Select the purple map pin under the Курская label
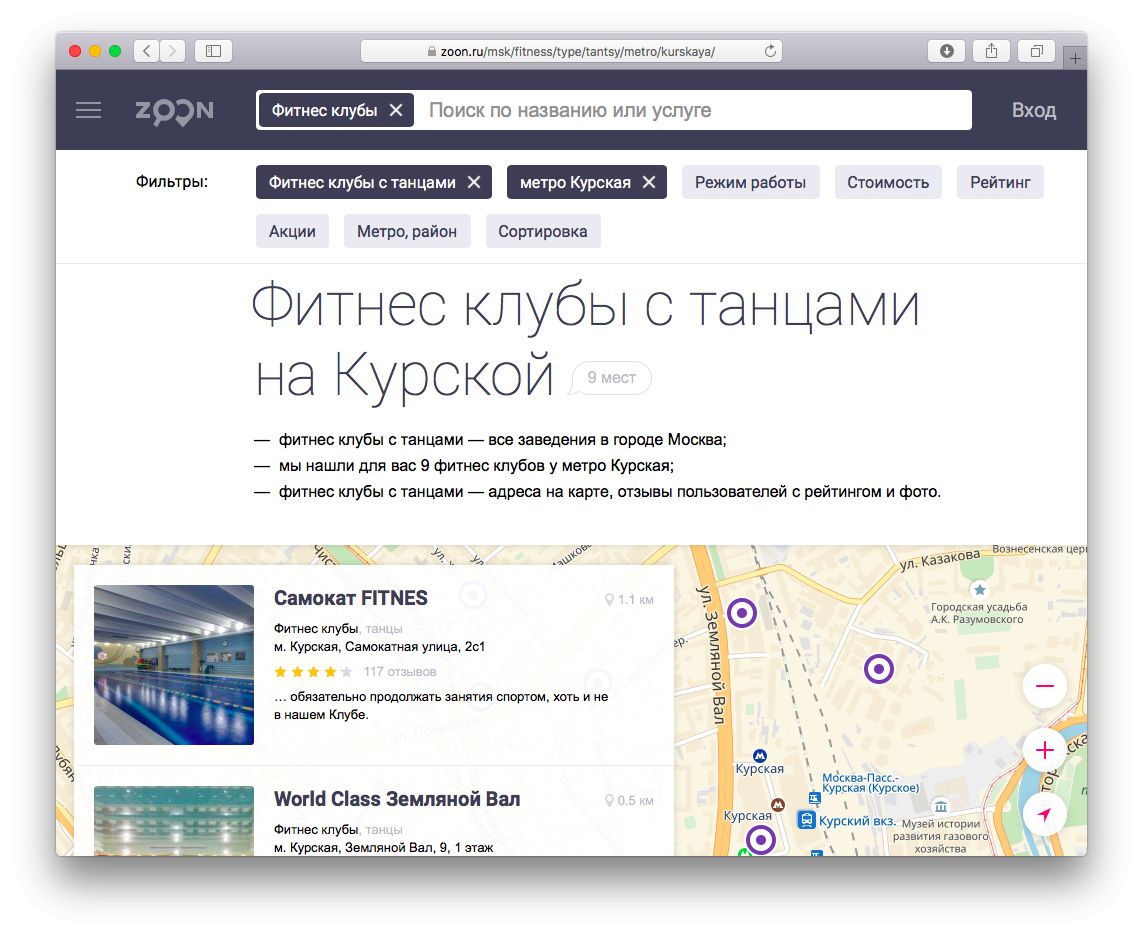This screenshot has width=1143, height=936. (x=760, y=840)
